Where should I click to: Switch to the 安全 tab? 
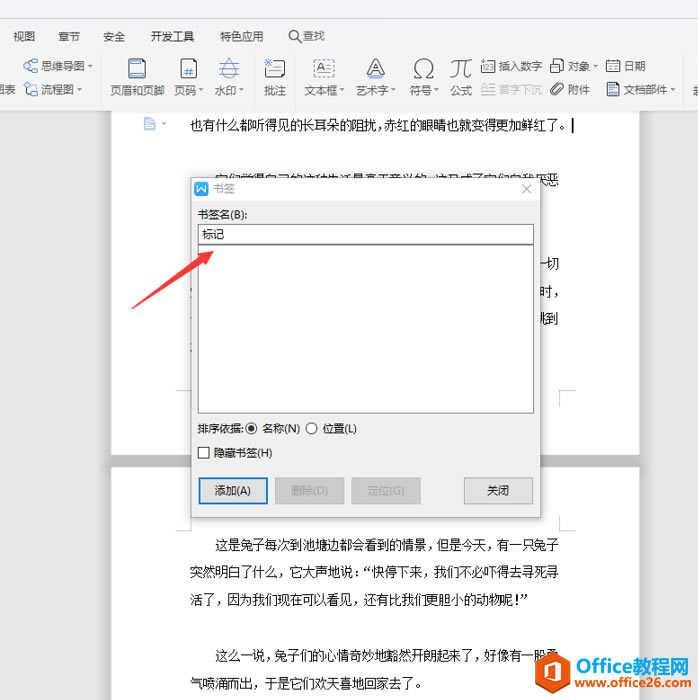pos(114,36)
